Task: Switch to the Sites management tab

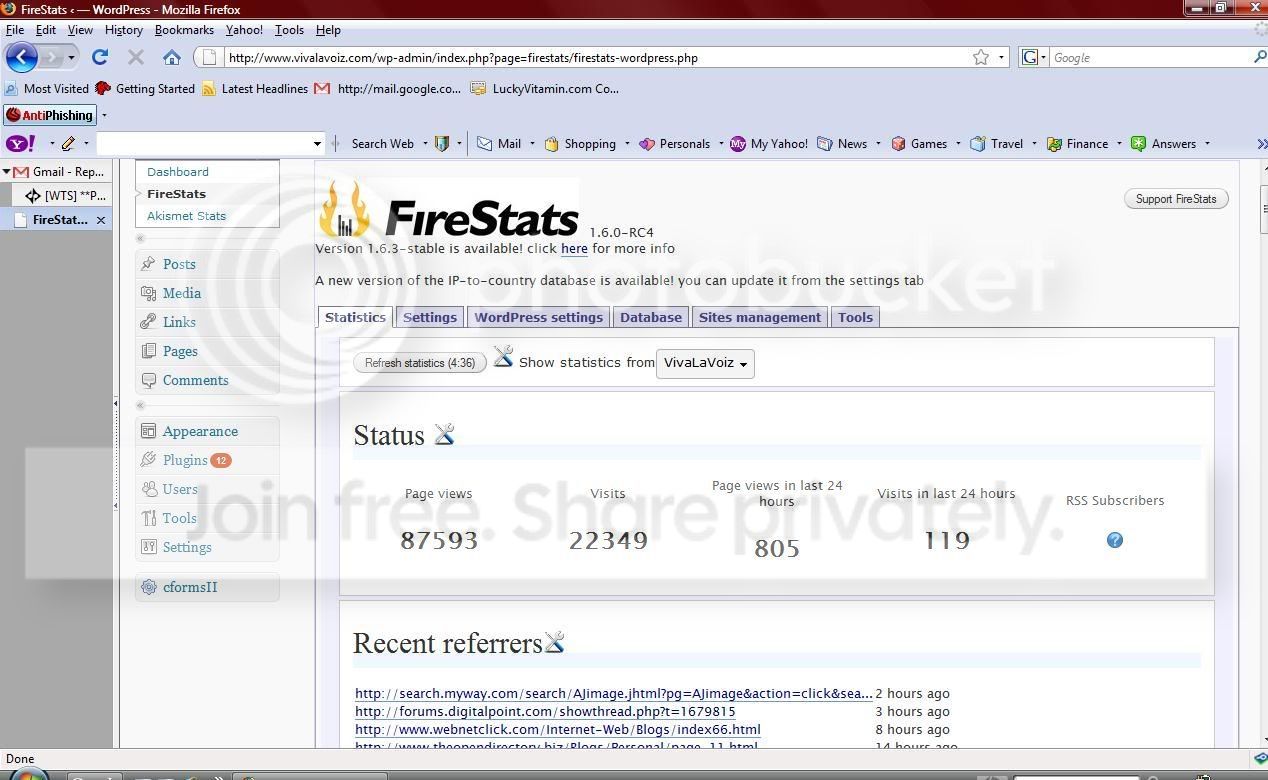Action: pos(760,317)
